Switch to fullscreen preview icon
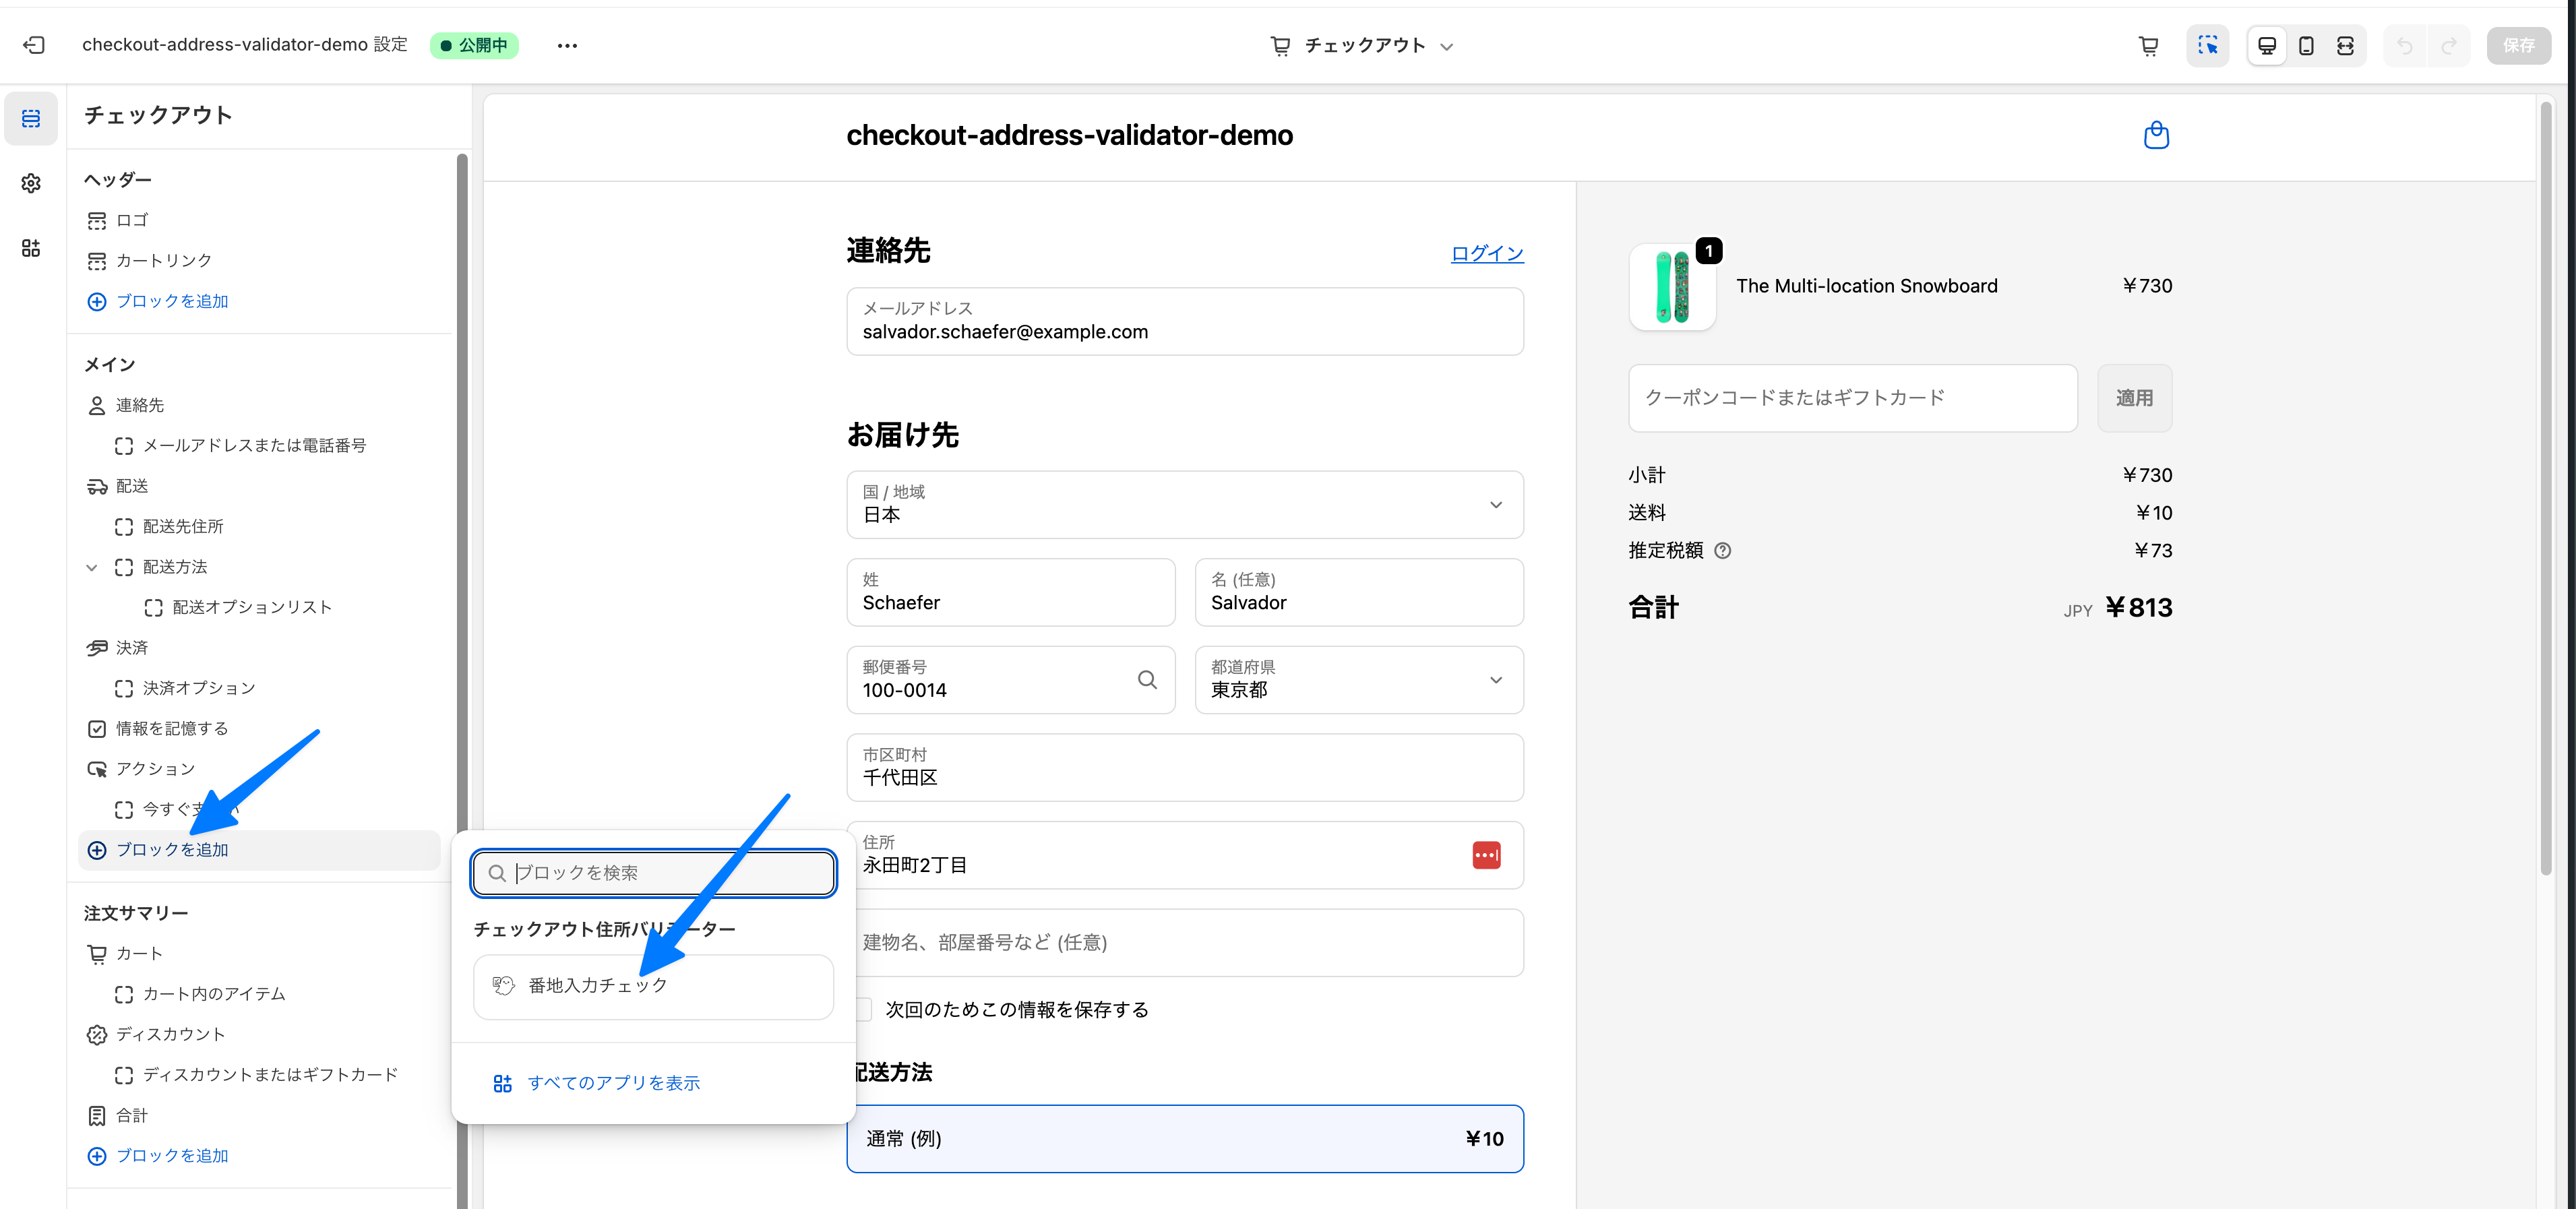The image size is (2576, 1209). (2345, 45)
